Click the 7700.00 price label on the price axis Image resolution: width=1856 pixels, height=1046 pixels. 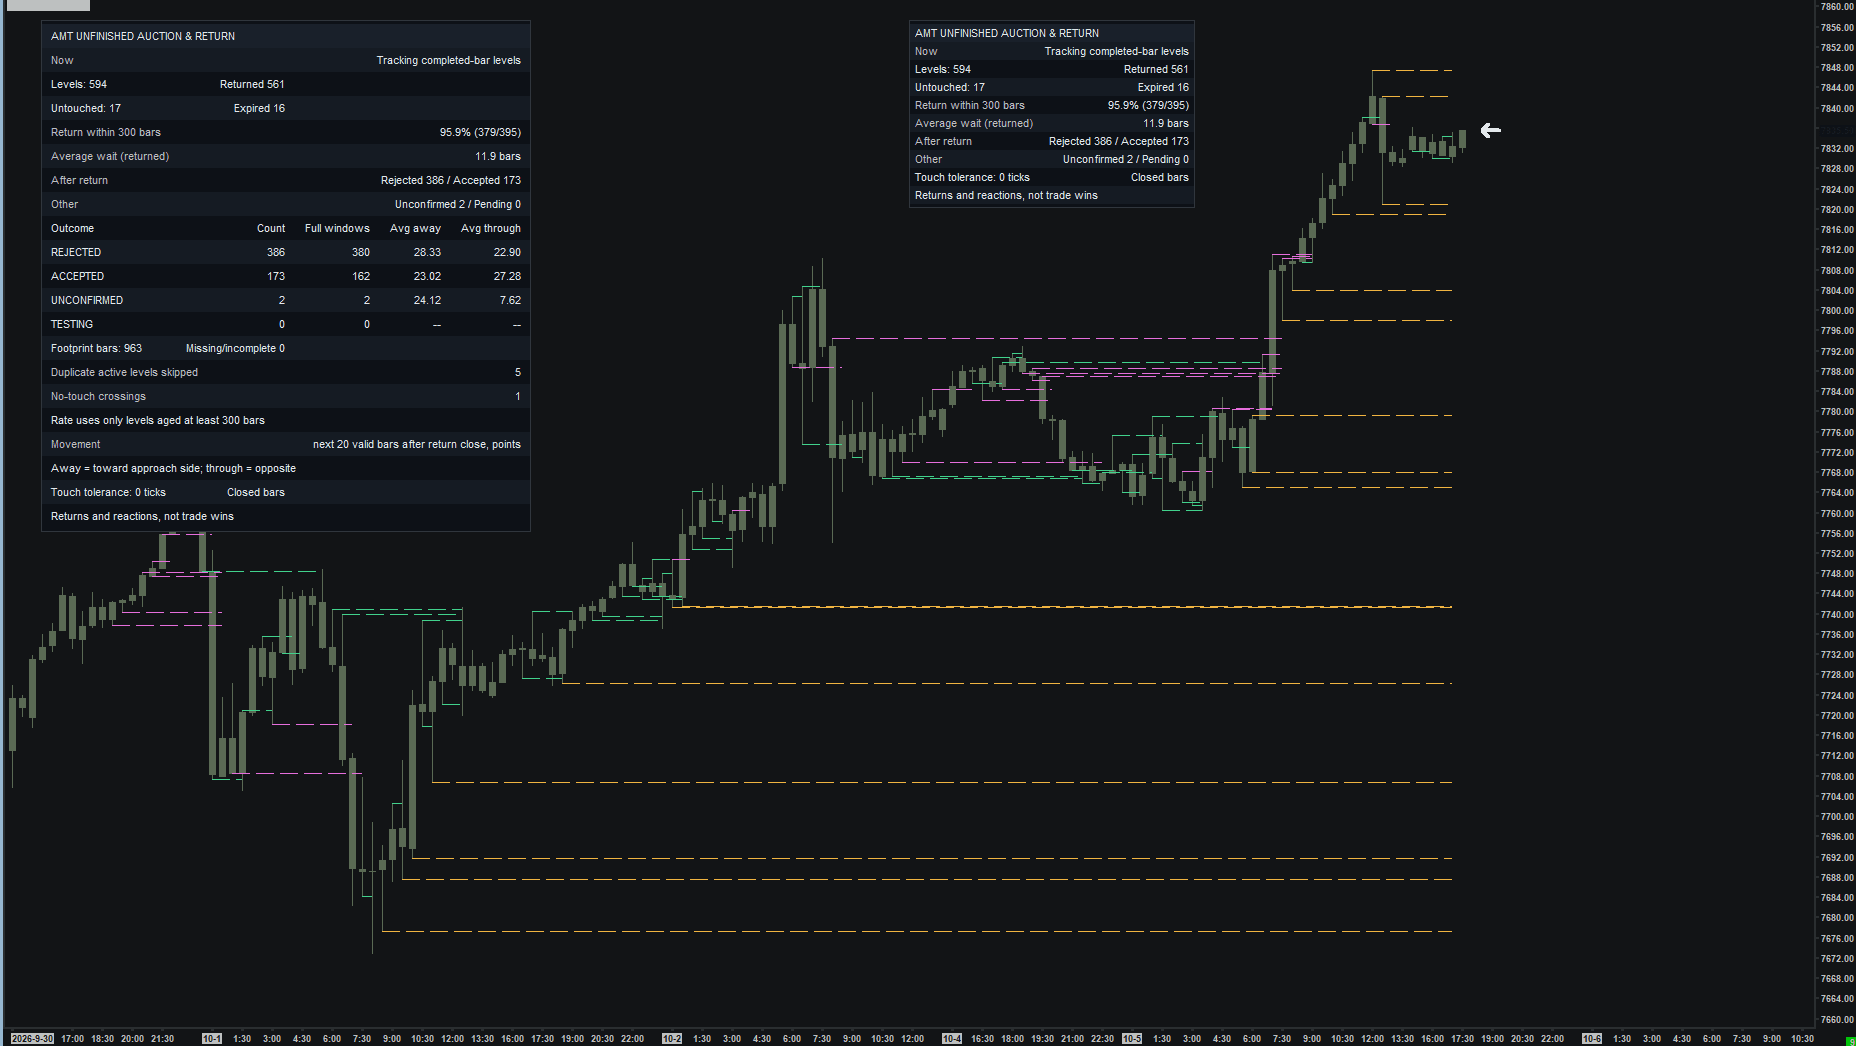tap(1837, 816)
